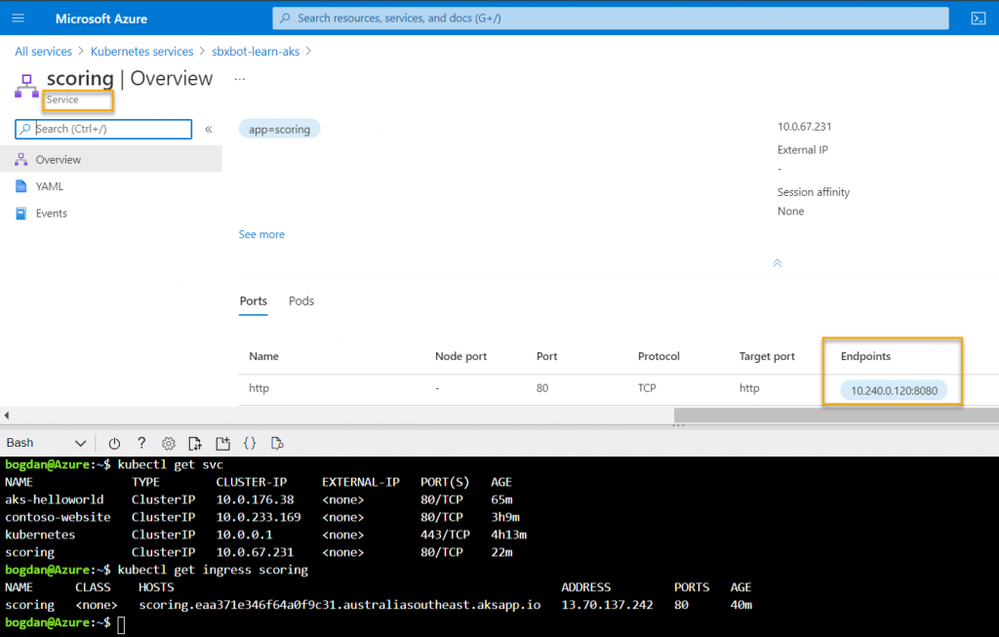Screen dimensions: 999x637
Task: Select the Ports tab
Action: (x=253, y=301)
